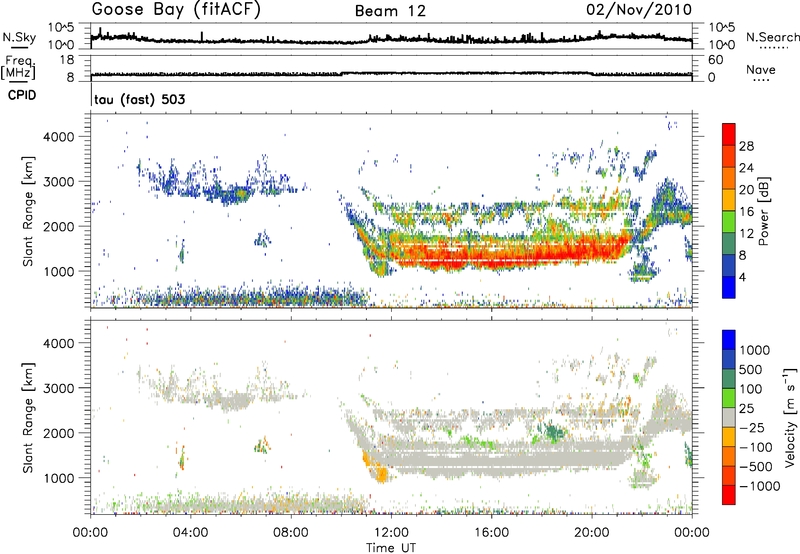
Task: Click the '4000' tick on Power panel axis
Action: tap(59, 137)
